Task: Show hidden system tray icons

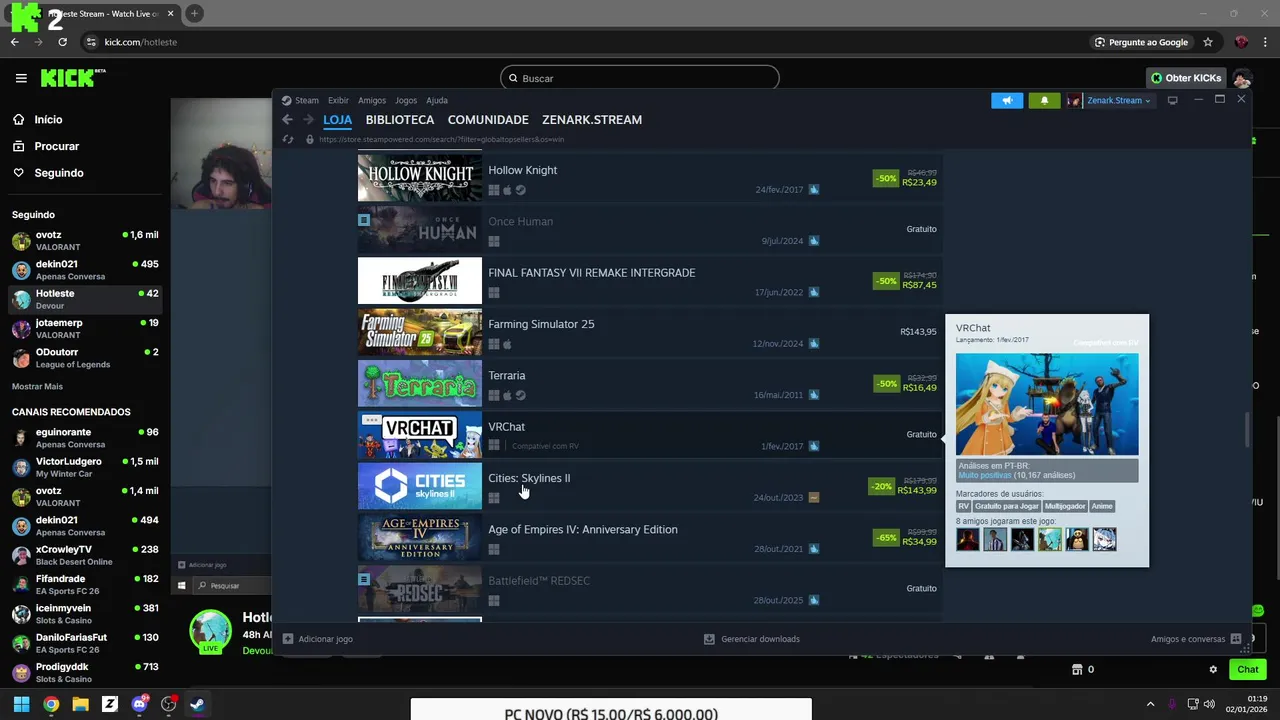Action: 1150,704
